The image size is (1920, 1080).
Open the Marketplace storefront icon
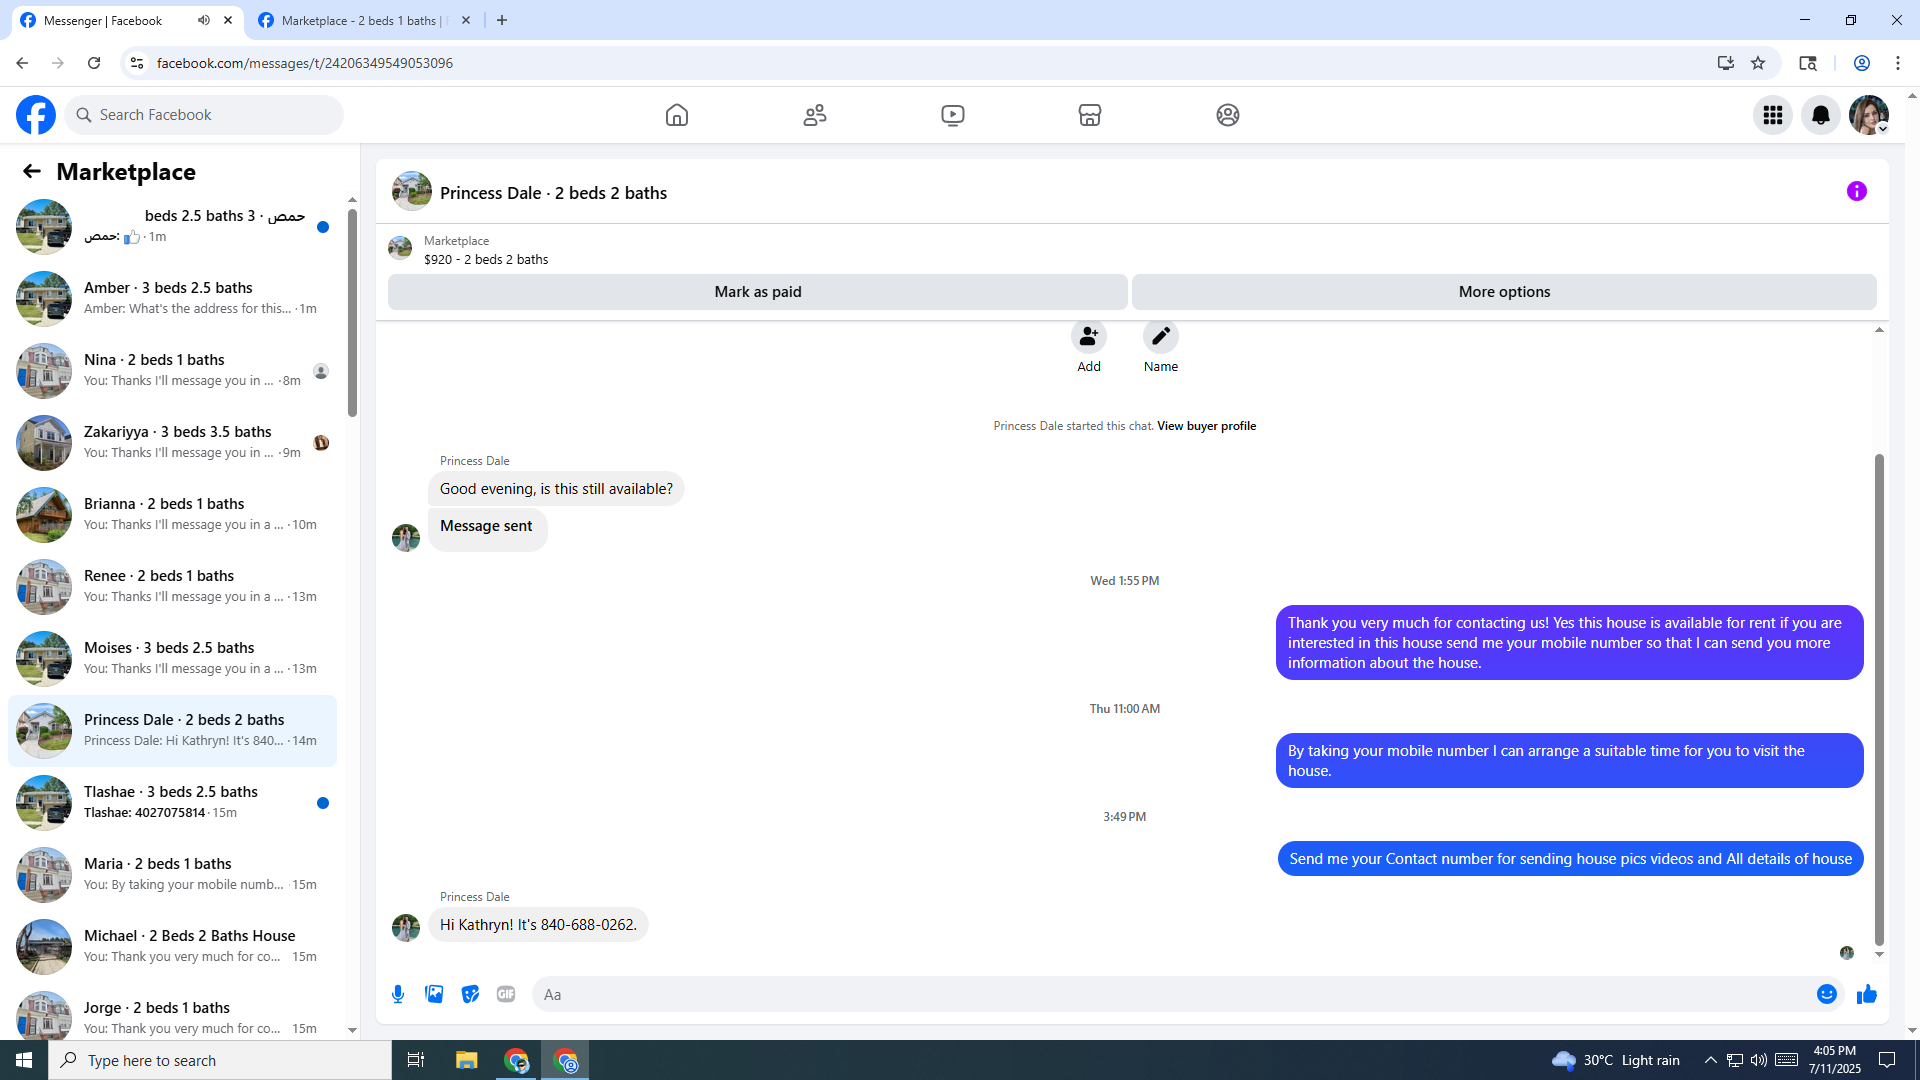(1090, 115)
